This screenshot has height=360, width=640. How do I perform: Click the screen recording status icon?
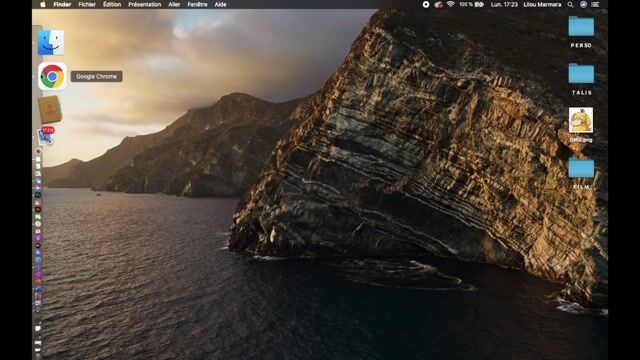(x=426, y=4)
